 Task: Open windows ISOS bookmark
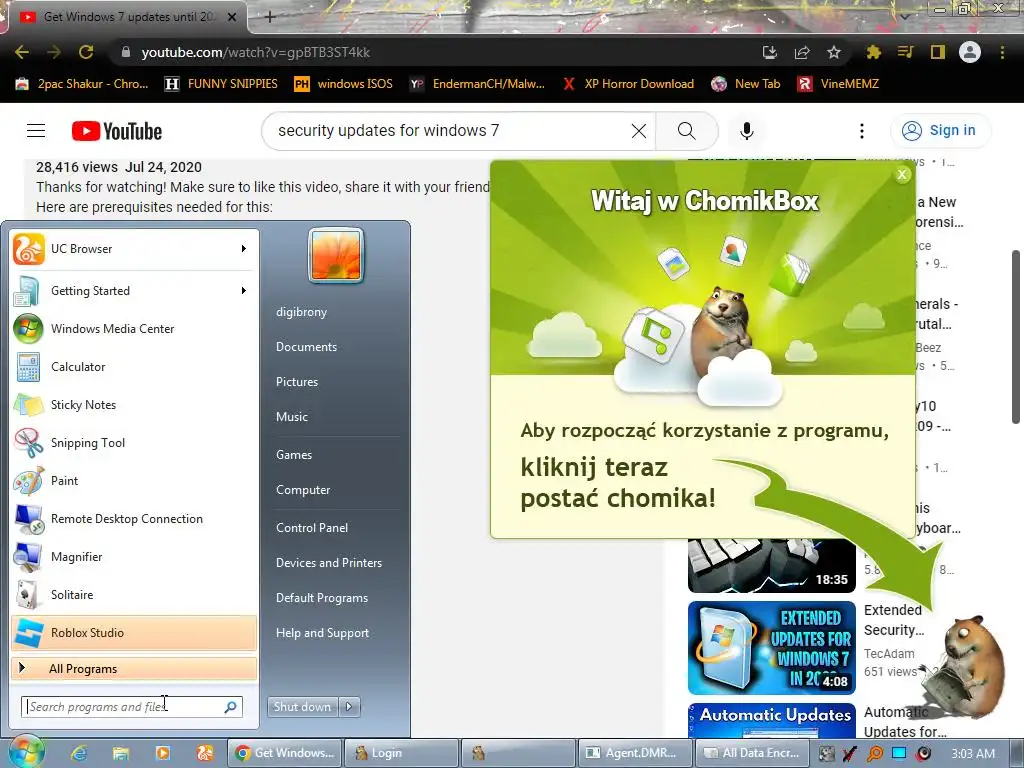point(344,84)
